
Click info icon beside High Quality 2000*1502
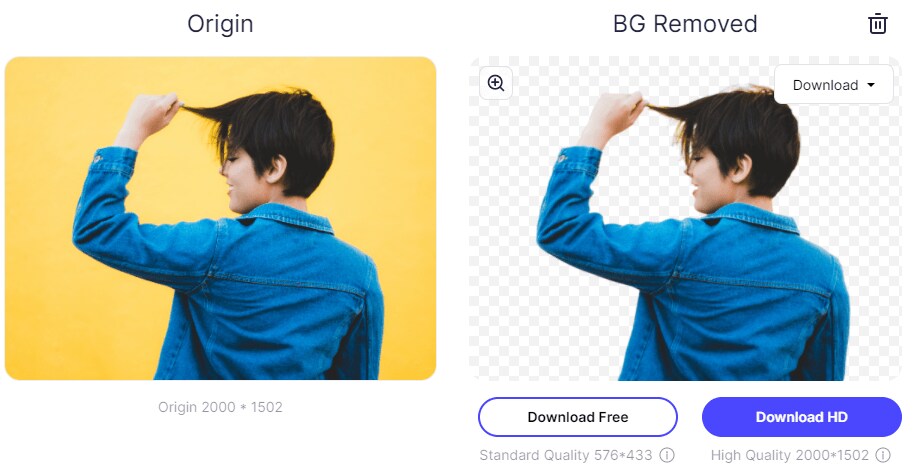883,455
